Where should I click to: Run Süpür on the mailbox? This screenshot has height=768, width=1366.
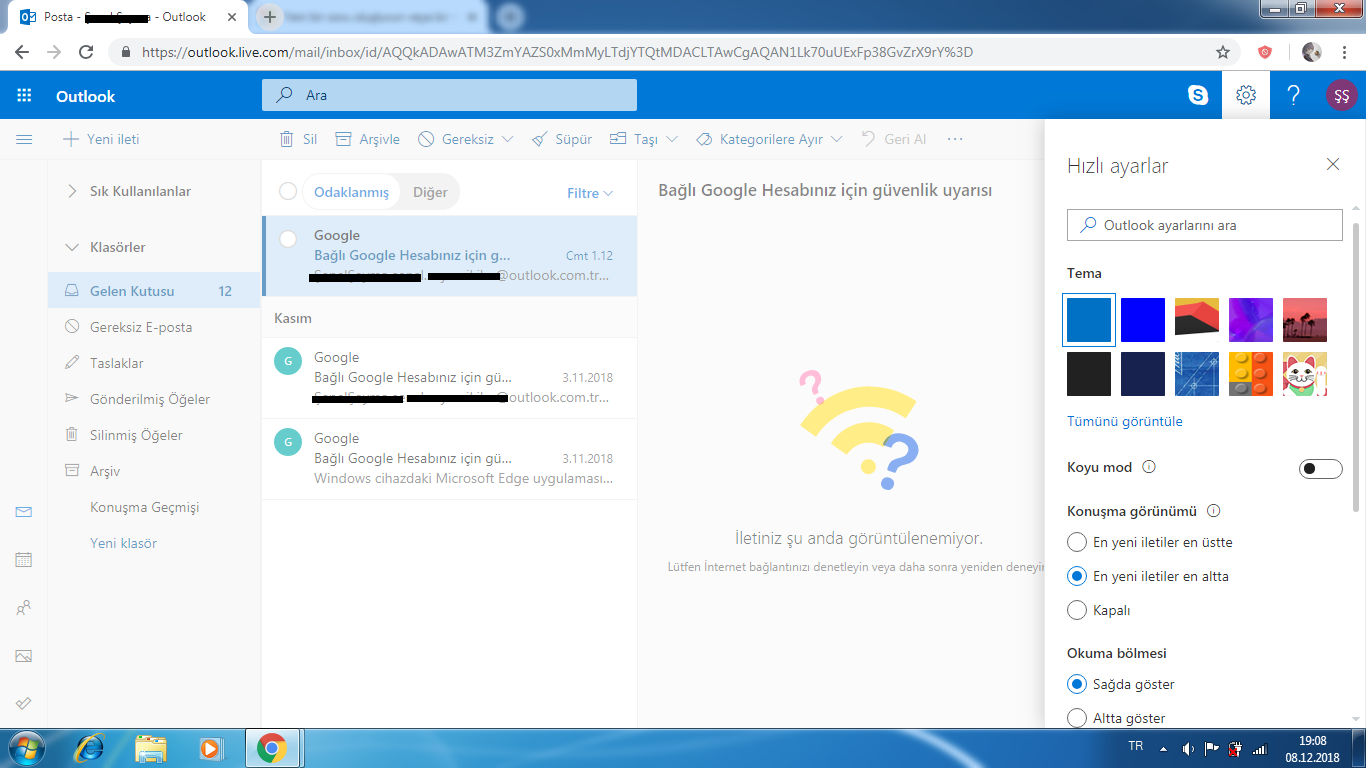click(561, 139)
